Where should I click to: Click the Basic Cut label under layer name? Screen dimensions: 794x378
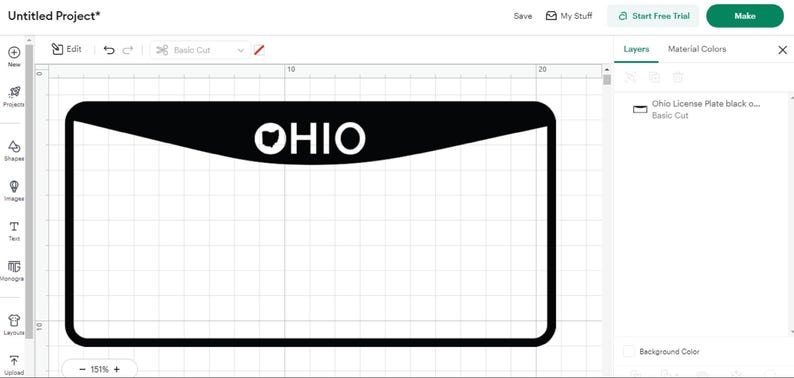(670, 116)
